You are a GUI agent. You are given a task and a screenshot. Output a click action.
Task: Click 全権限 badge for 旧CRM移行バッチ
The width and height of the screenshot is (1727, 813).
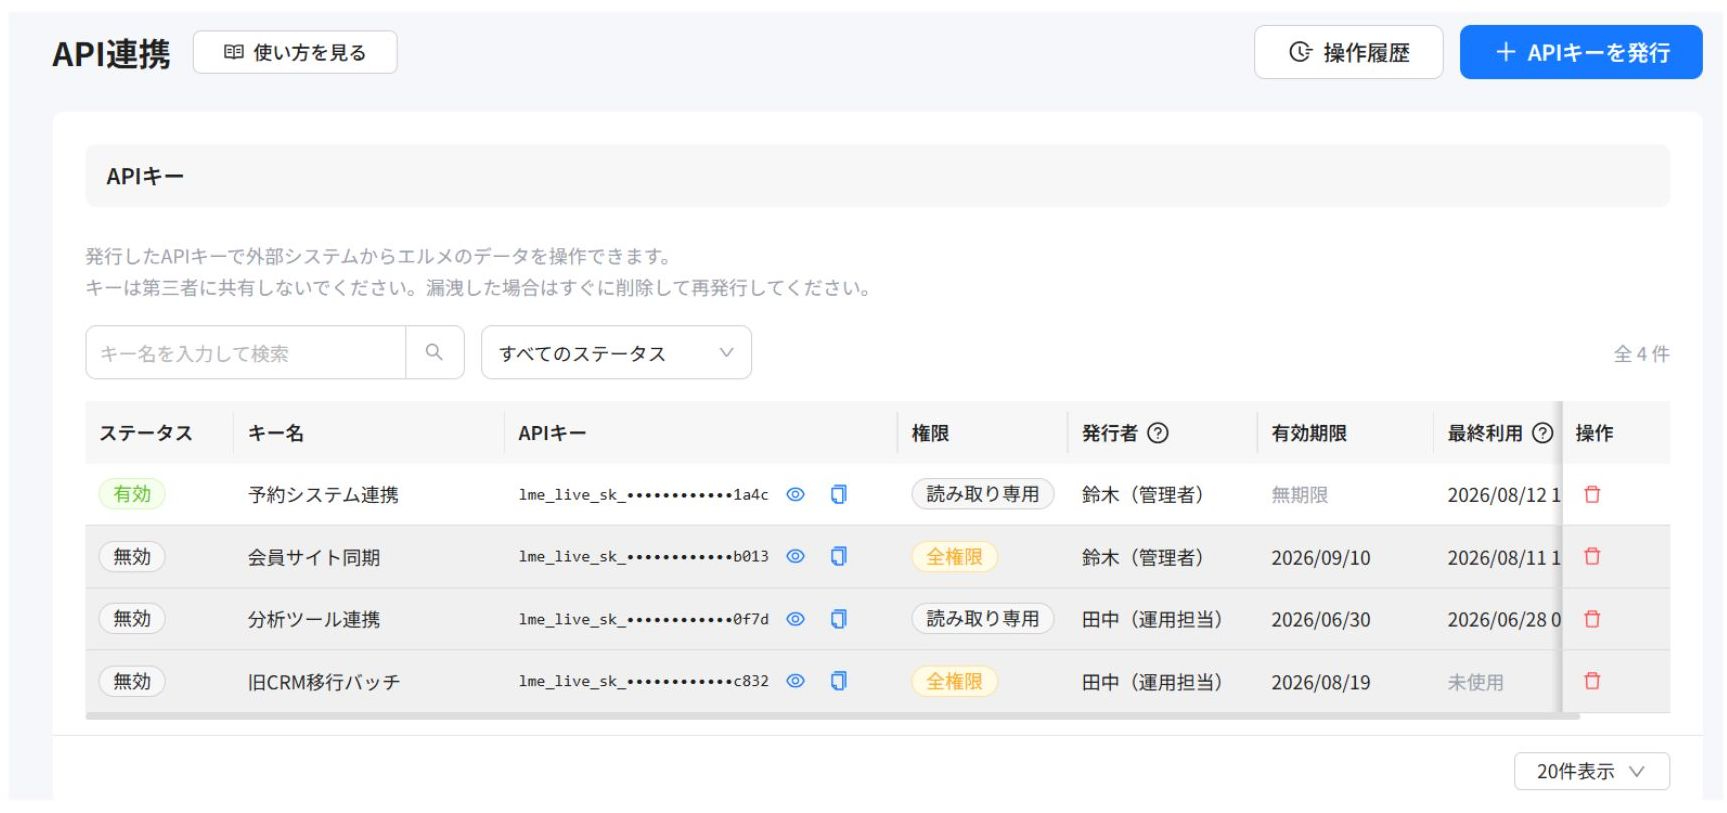pyautogui.click(x=955, y=681)
